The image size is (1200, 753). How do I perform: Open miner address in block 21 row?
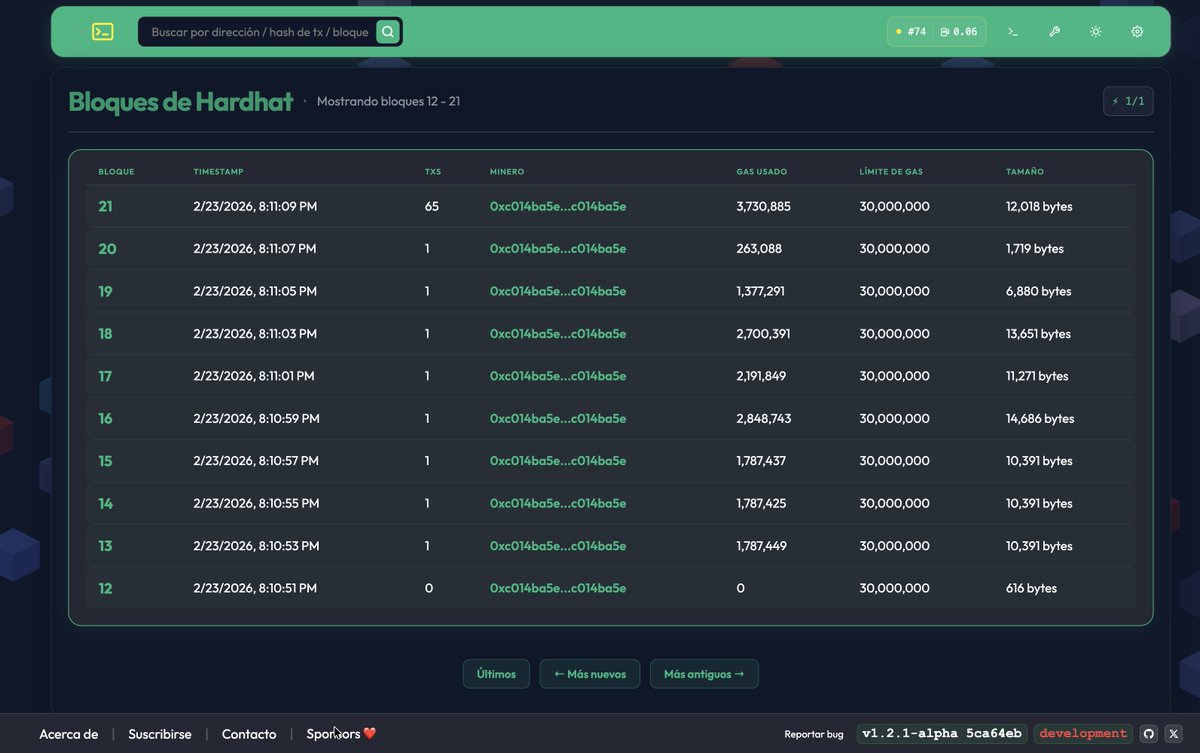tap(558, 206)
